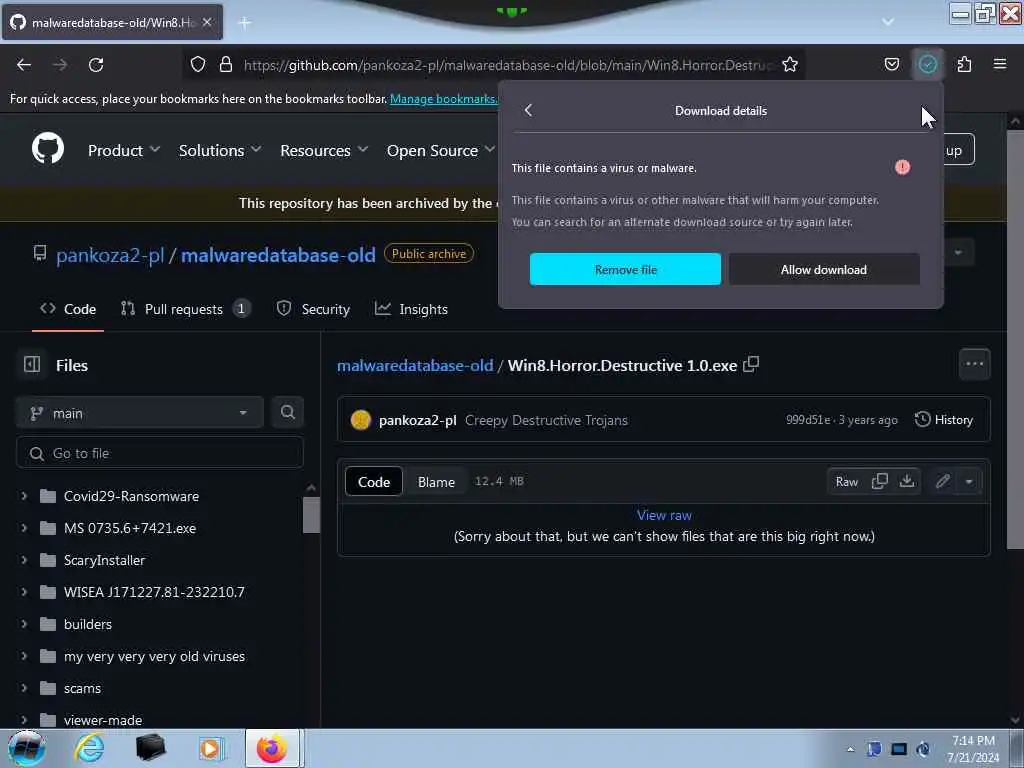Open the more file actions ellipsis button

[974, 364]
